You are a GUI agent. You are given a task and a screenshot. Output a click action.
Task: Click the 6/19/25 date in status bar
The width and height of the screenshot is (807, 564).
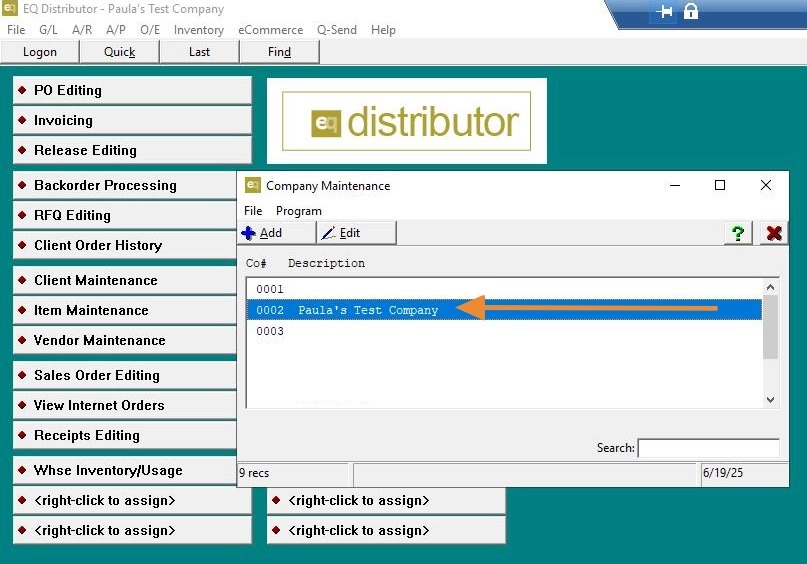[723, 472]
